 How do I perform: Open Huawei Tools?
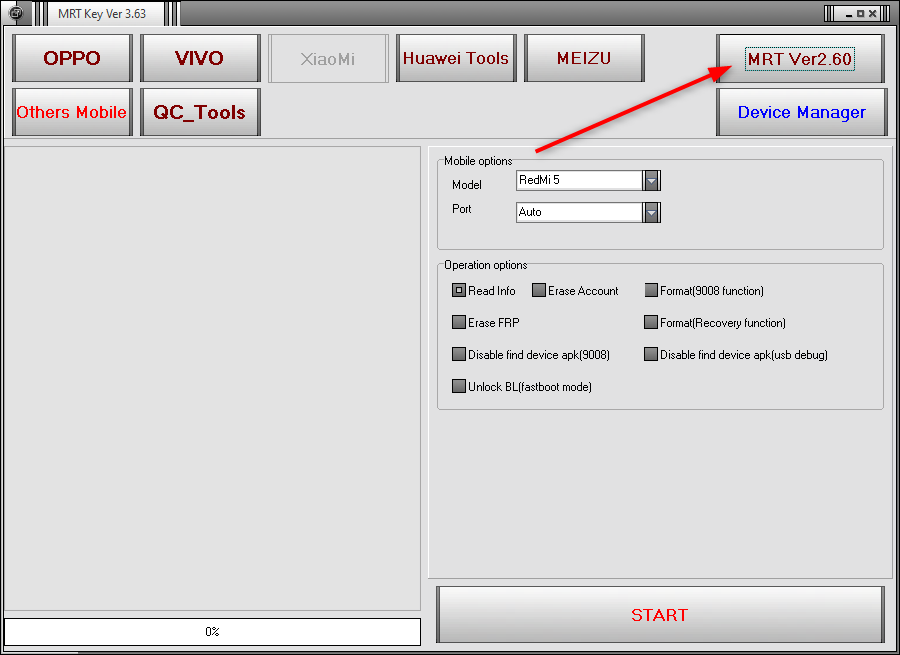pos(456,58)
